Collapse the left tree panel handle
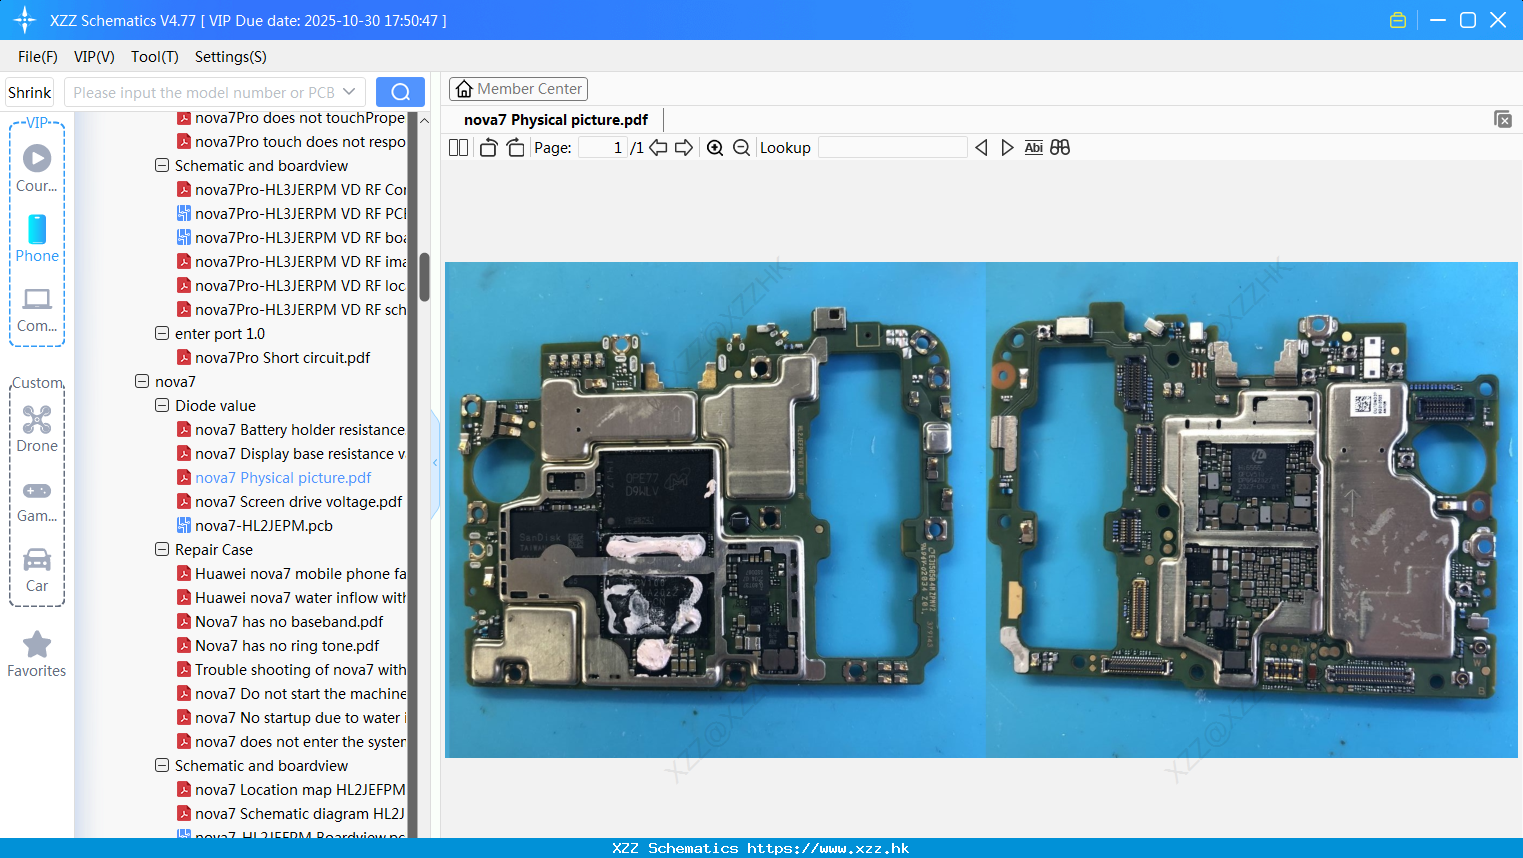Viewport: 1523px width, 858px height. pyautogui.click(x=435, y=463)
